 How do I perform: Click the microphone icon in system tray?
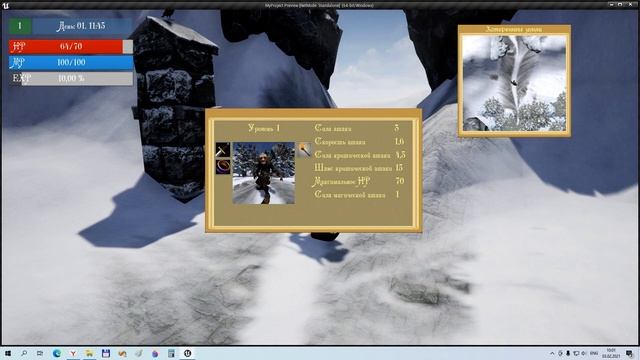(568, 353)
